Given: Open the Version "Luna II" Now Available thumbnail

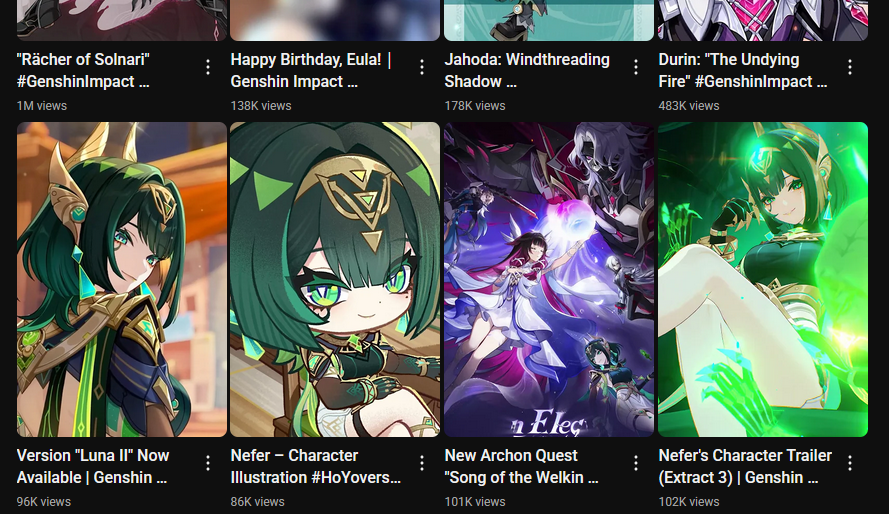Looking at the screenshot, I should tap(122, 279).
